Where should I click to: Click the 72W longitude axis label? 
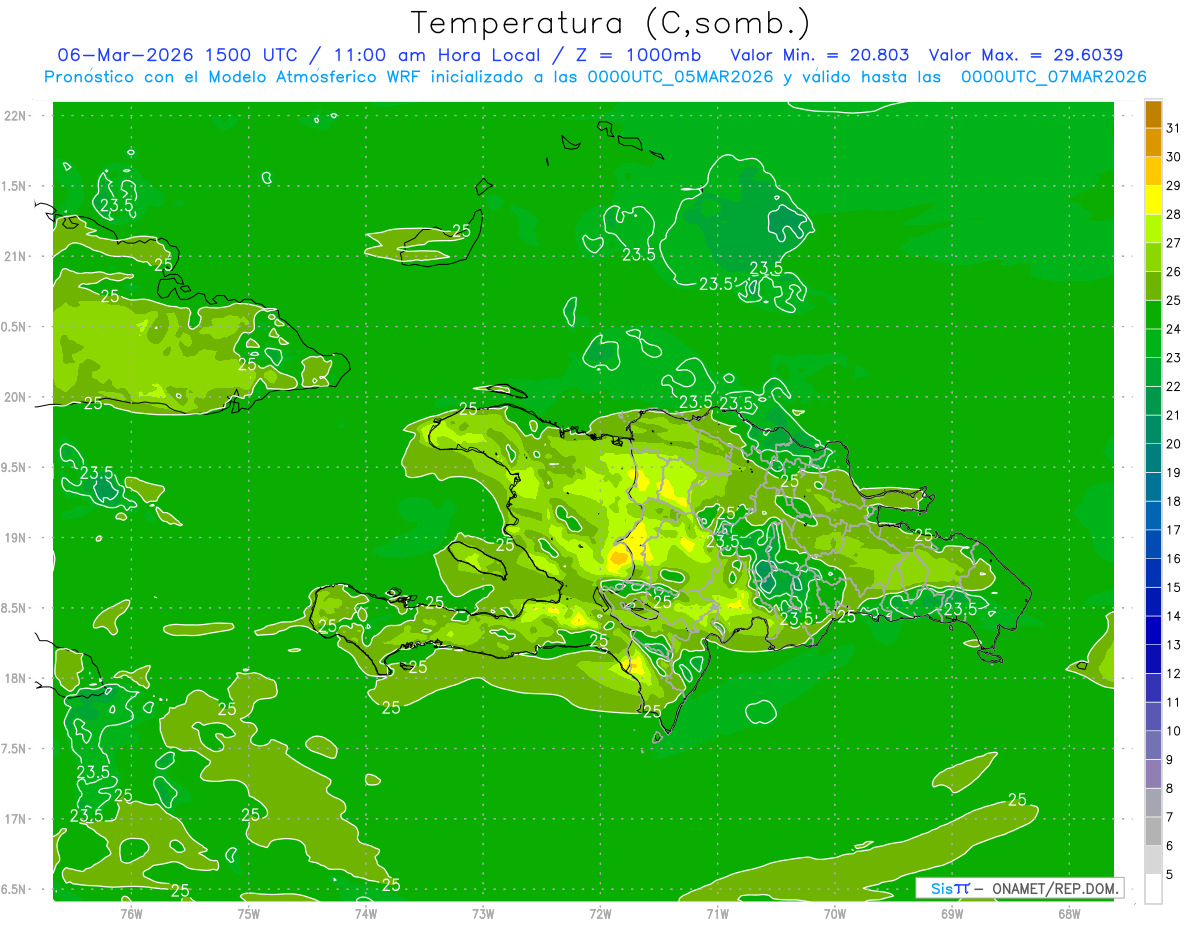(600, 912)
